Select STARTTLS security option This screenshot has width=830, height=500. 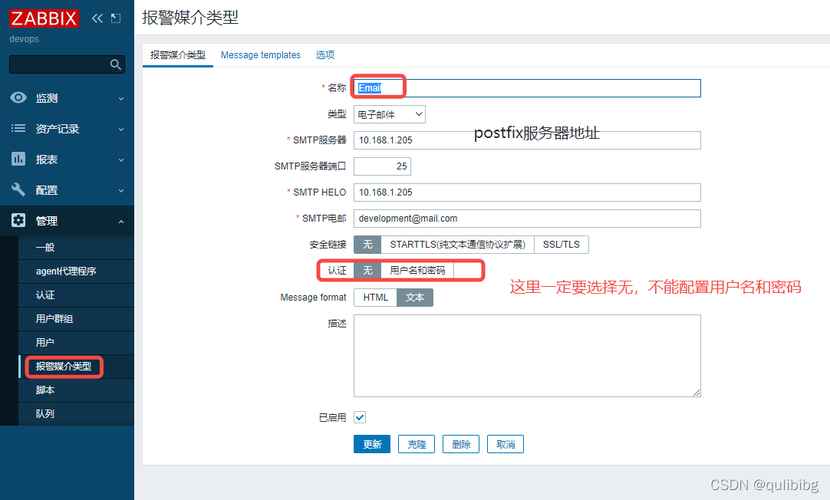(x=457, y=244)
